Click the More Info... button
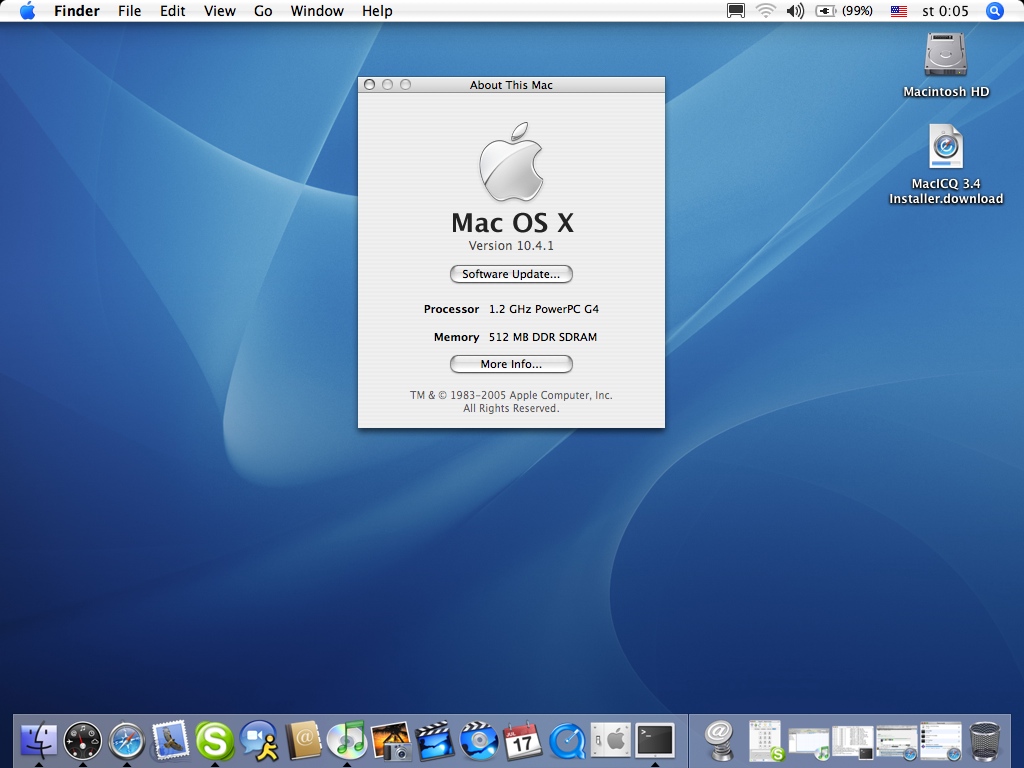1024x768 pixels. 511,364
